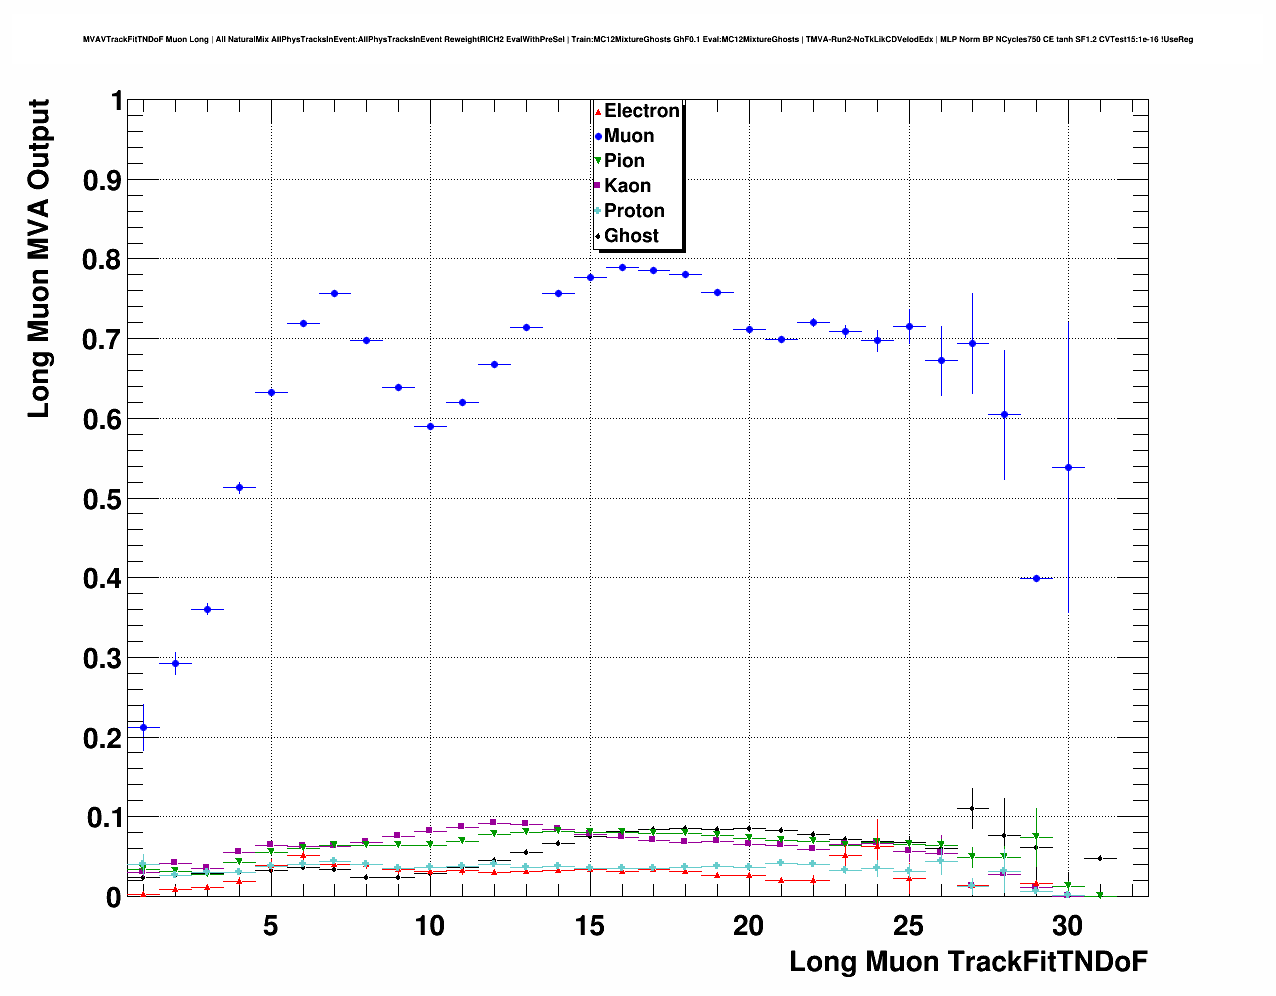Click the black Ghost legend marker

[598, 236]
